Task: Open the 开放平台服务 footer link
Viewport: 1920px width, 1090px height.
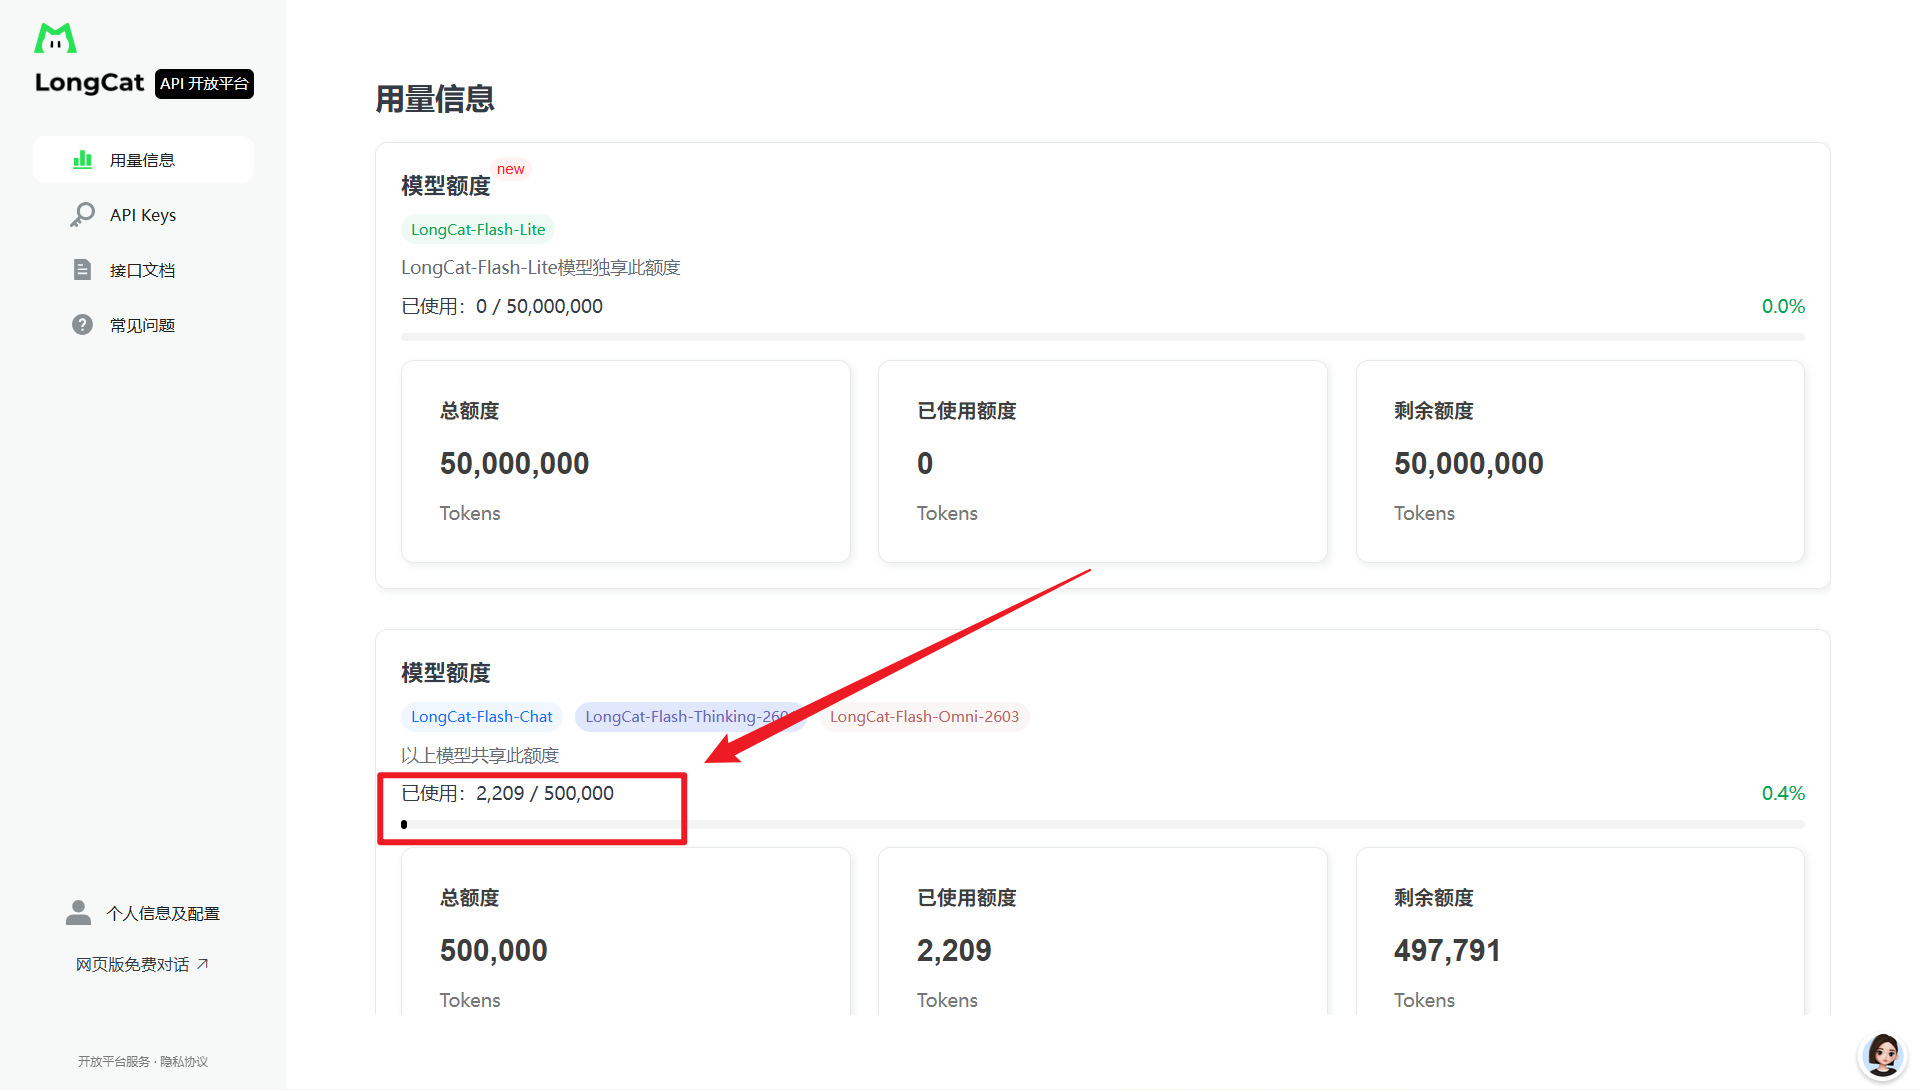Action: pyautogui.click(x=114, y=1062)
